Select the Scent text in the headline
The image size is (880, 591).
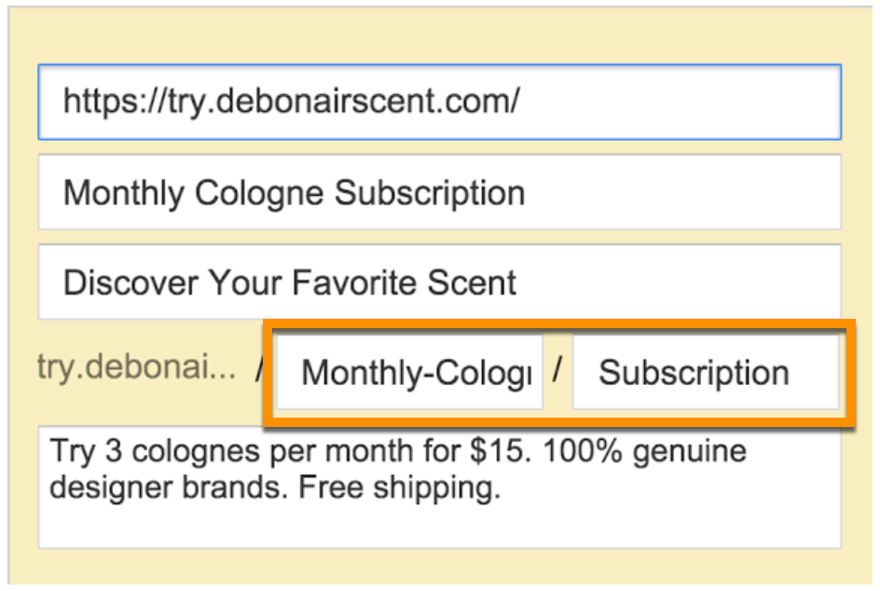coord(480,281)
